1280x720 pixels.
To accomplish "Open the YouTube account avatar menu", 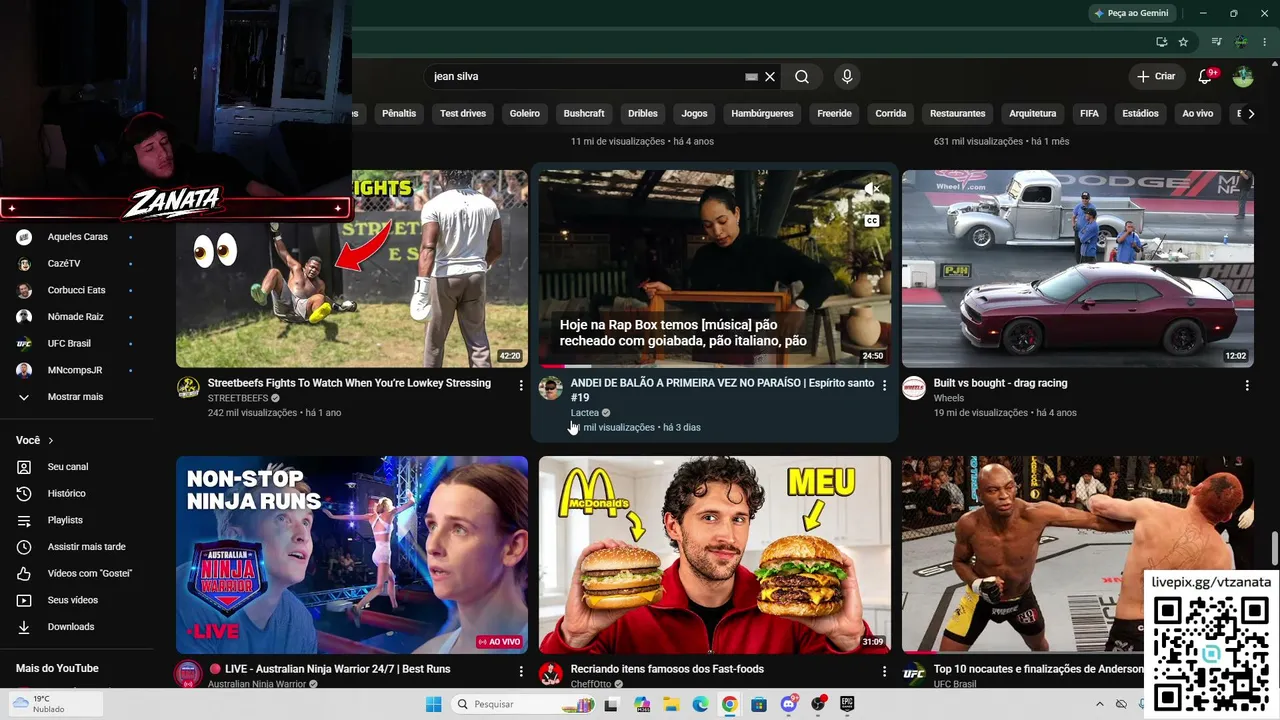I will pyautogui.click(x=1243, y=77).
